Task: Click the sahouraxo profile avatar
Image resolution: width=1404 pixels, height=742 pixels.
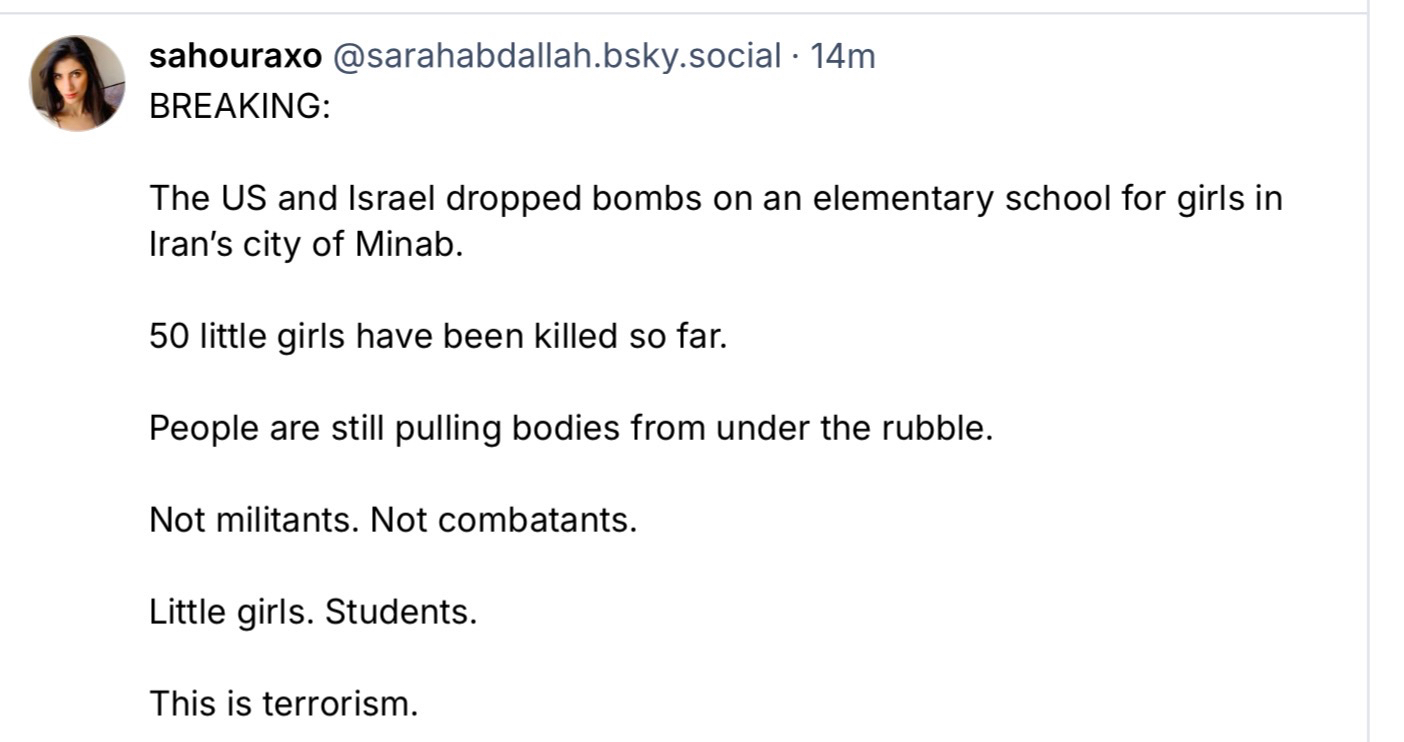Action: tap(78, 83)
